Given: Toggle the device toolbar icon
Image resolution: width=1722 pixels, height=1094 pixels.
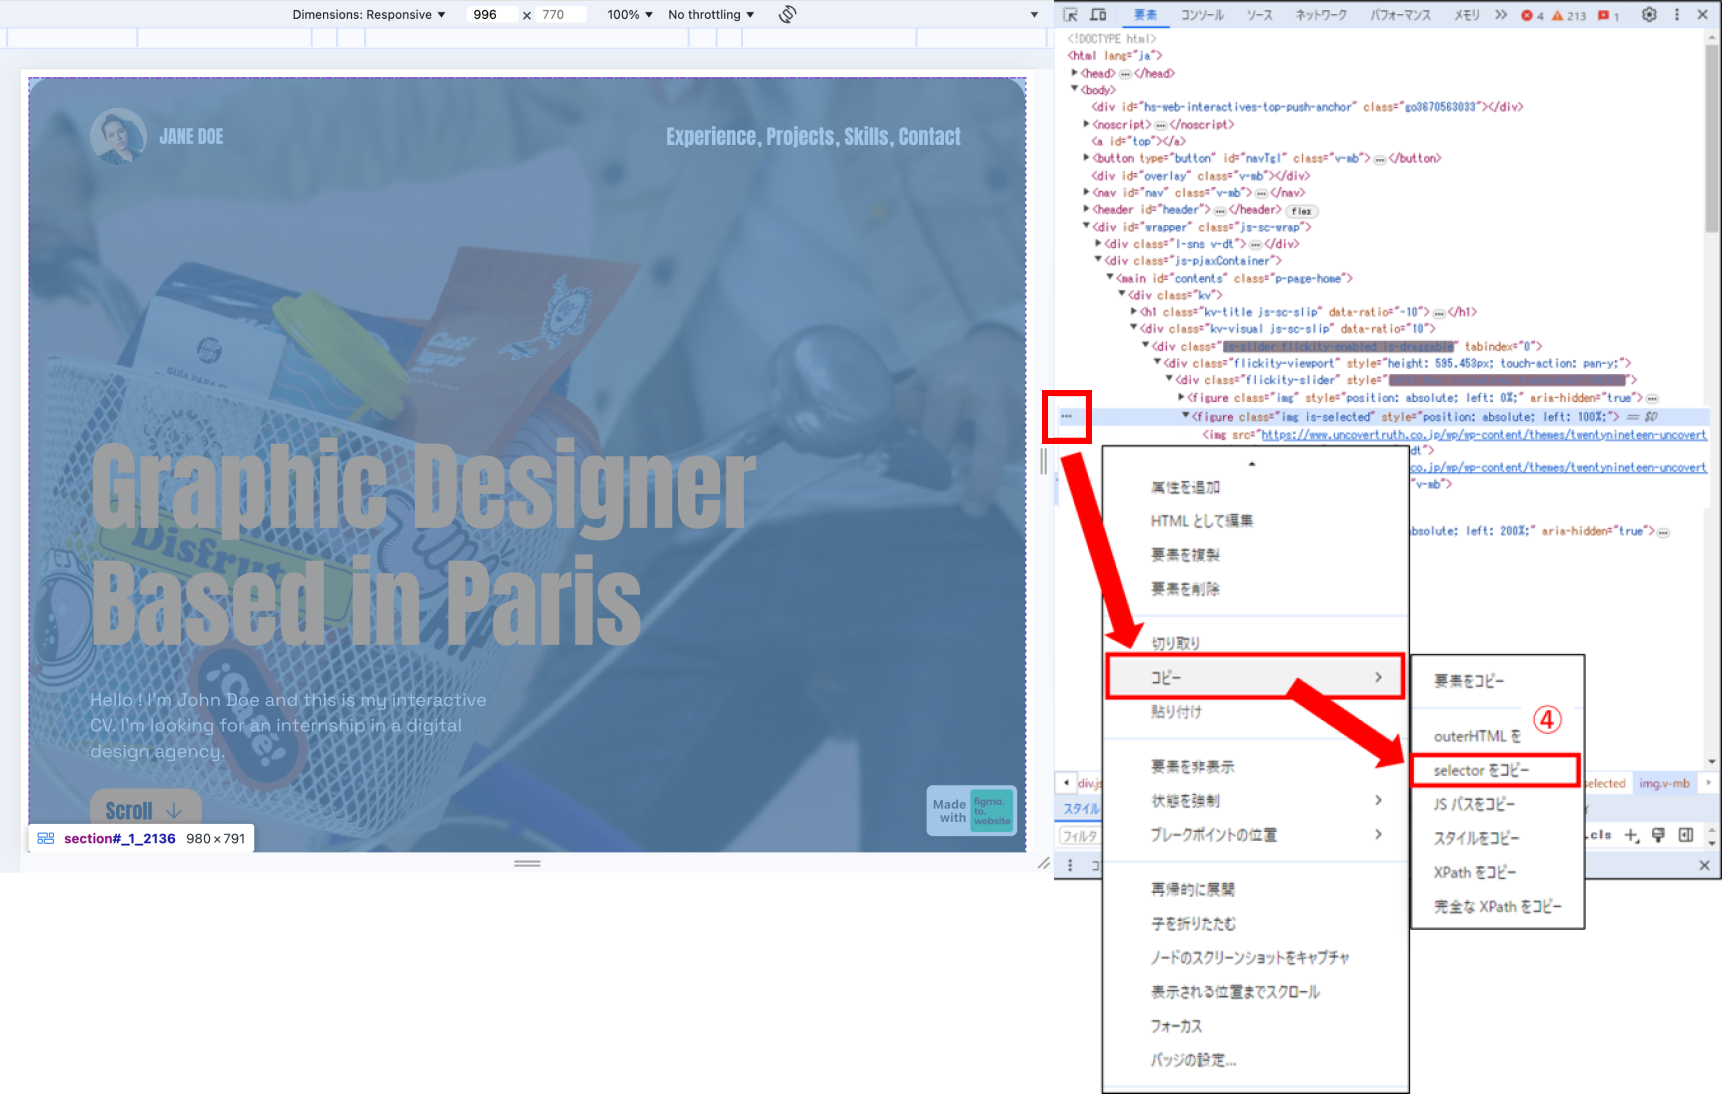Looking at the screenshot, I should click(1098, 15).
